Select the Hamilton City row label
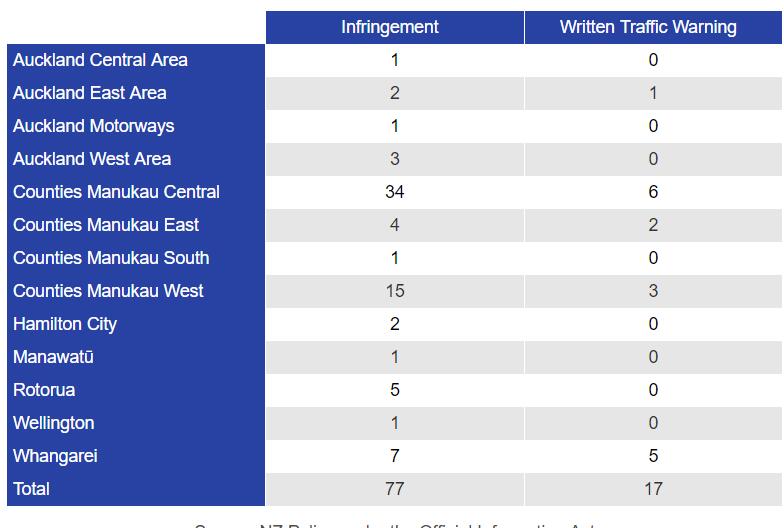 click(65, 324)
